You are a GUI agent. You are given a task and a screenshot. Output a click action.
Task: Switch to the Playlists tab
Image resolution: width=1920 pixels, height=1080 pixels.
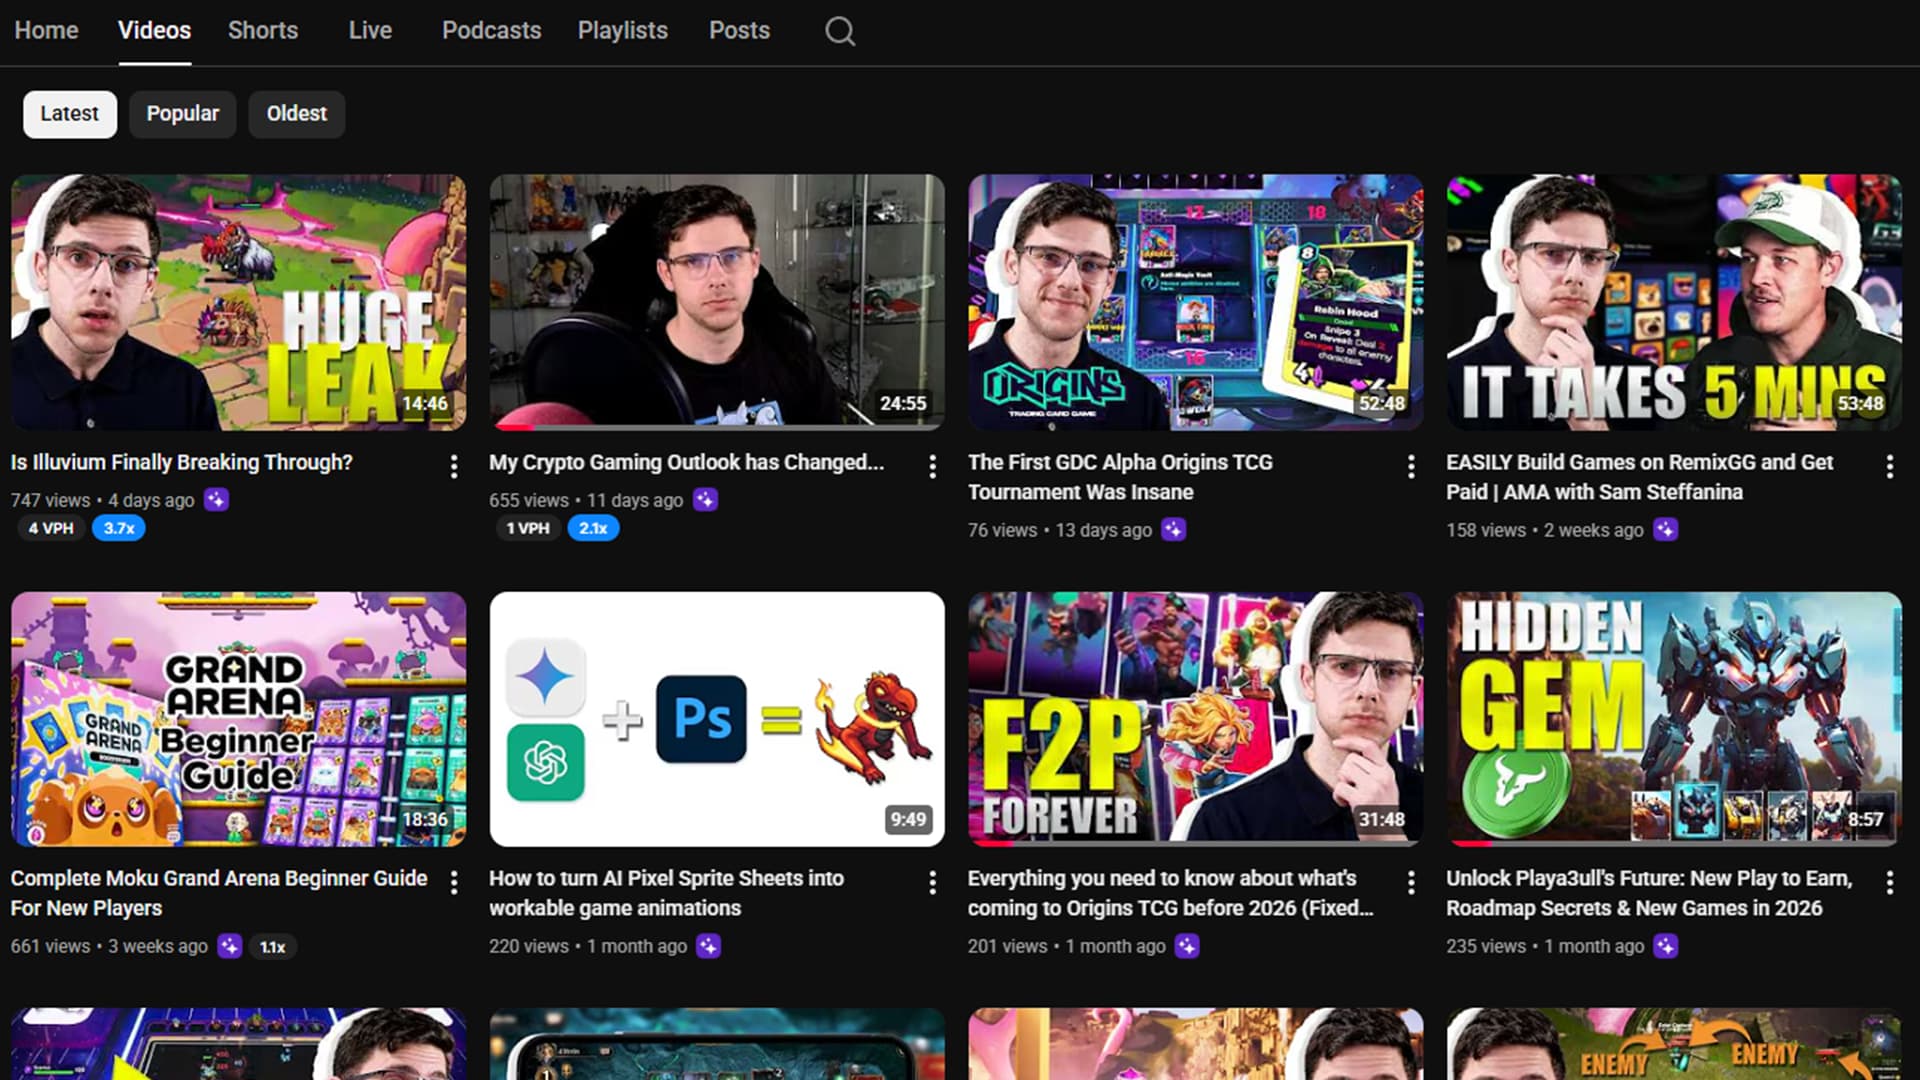[622, 31]
